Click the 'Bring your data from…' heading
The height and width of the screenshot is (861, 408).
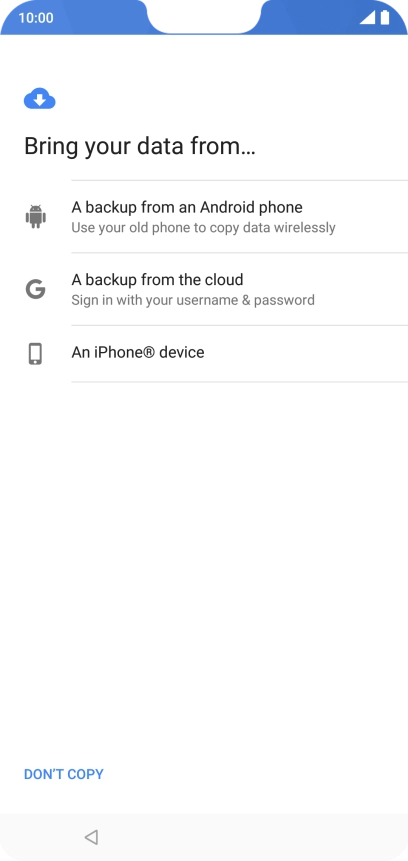140,147
